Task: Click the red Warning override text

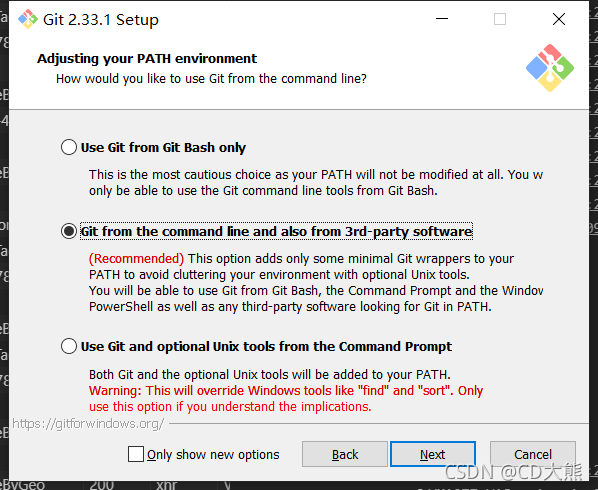Action: [286, 398]
